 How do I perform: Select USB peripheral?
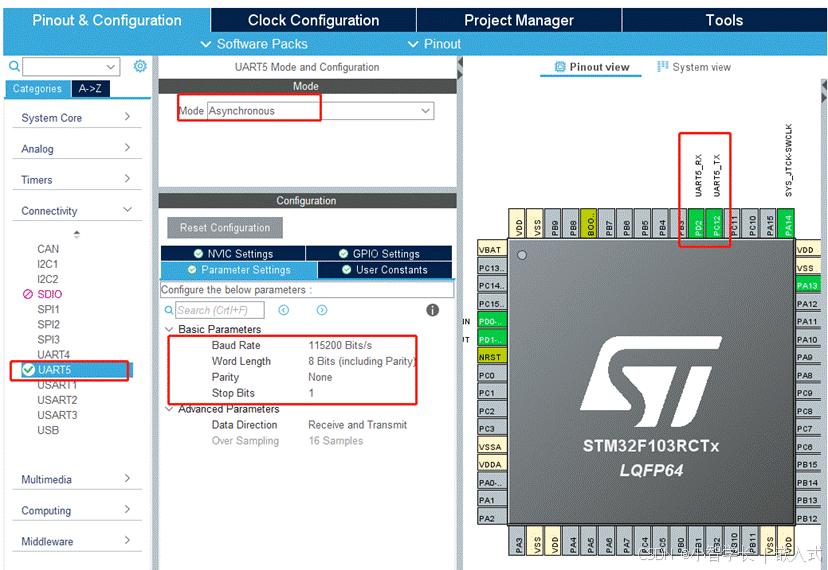point(48,431)
